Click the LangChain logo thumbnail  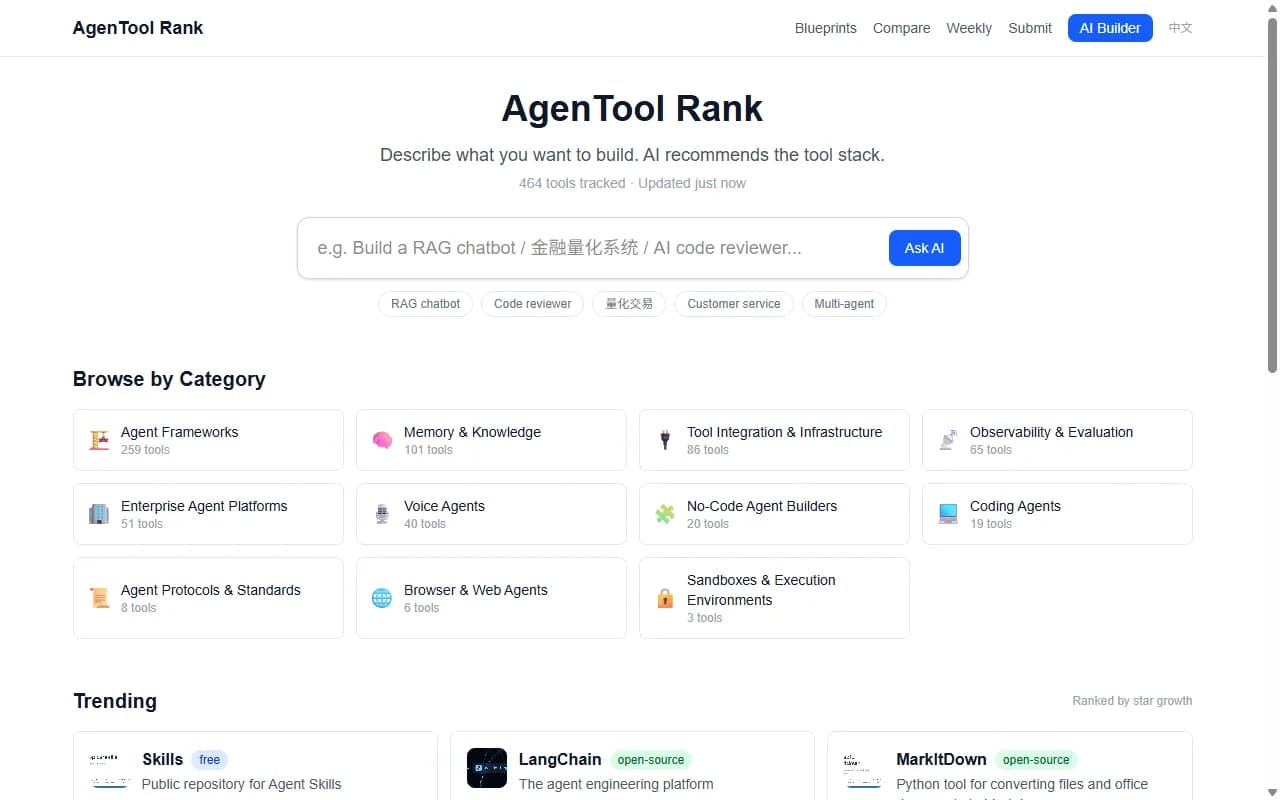click(487, 768)
